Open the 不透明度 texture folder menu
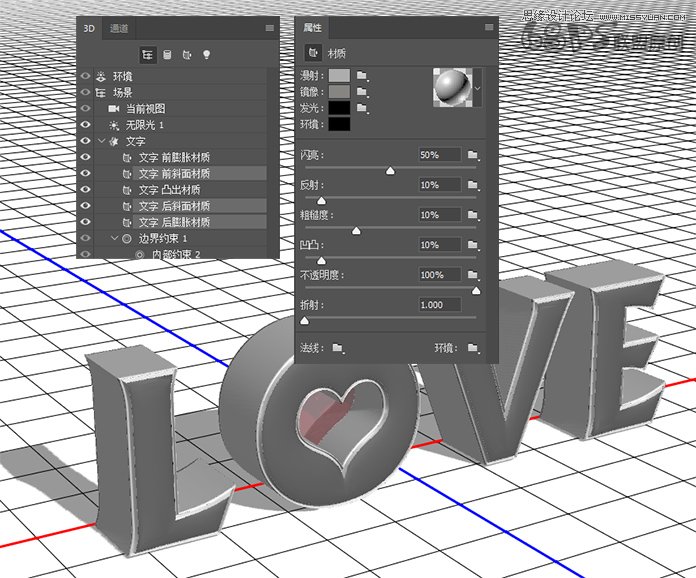The width and height of the screenshot is (696, 578). click(473, 275)
